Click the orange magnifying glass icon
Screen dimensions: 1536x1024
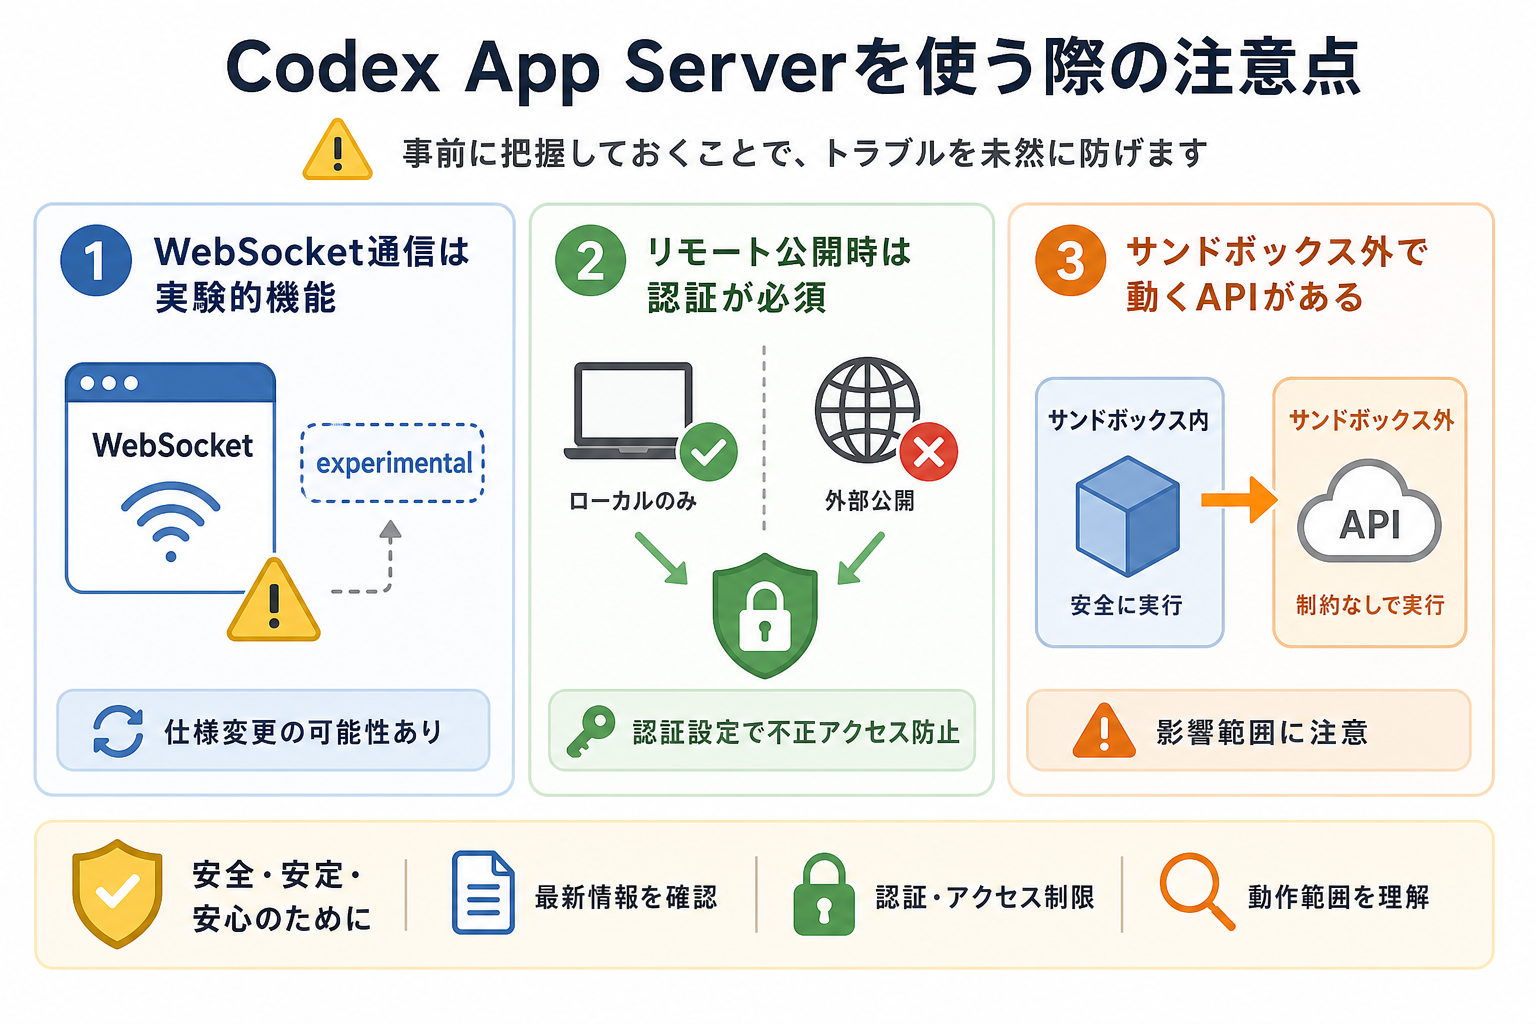[1197, 892]
